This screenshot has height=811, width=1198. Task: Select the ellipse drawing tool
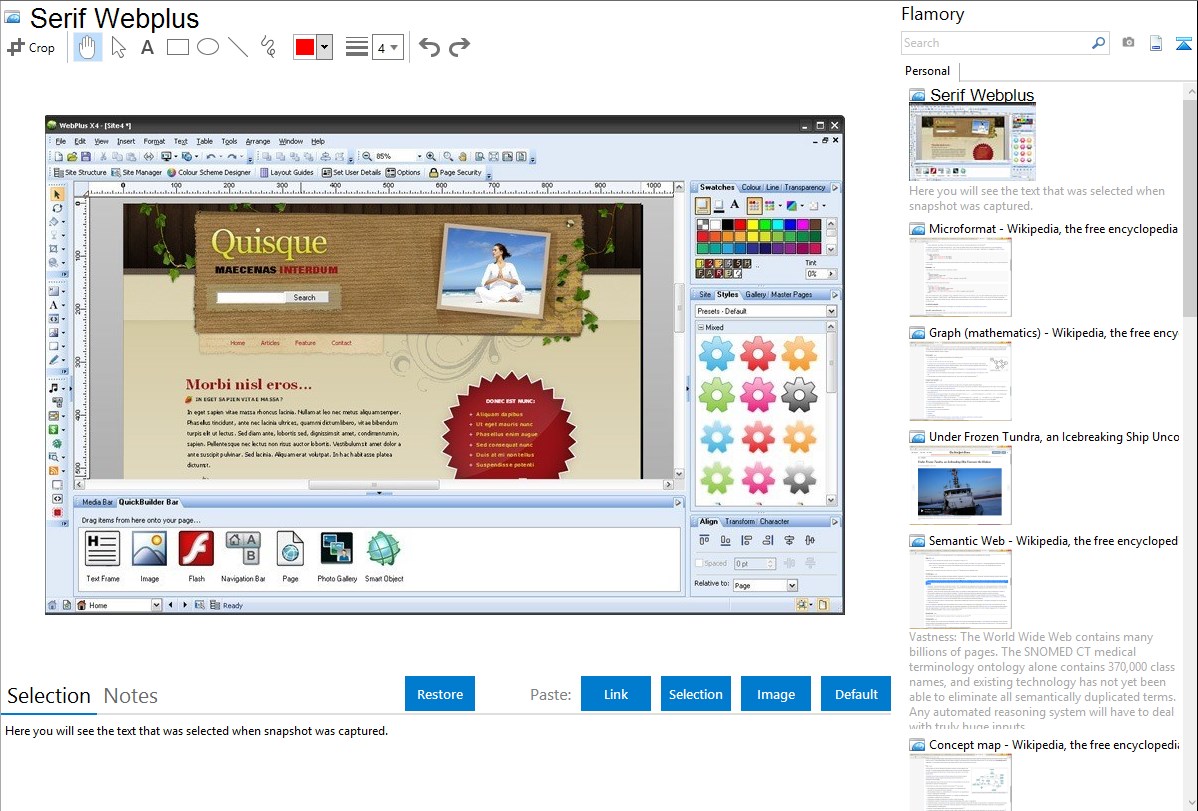208,47
